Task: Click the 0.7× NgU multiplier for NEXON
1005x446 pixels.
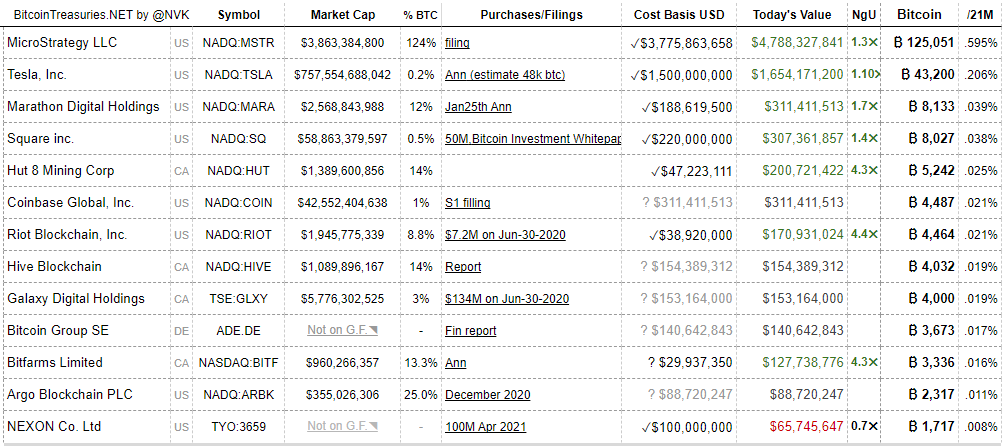Action: [864, 427]
